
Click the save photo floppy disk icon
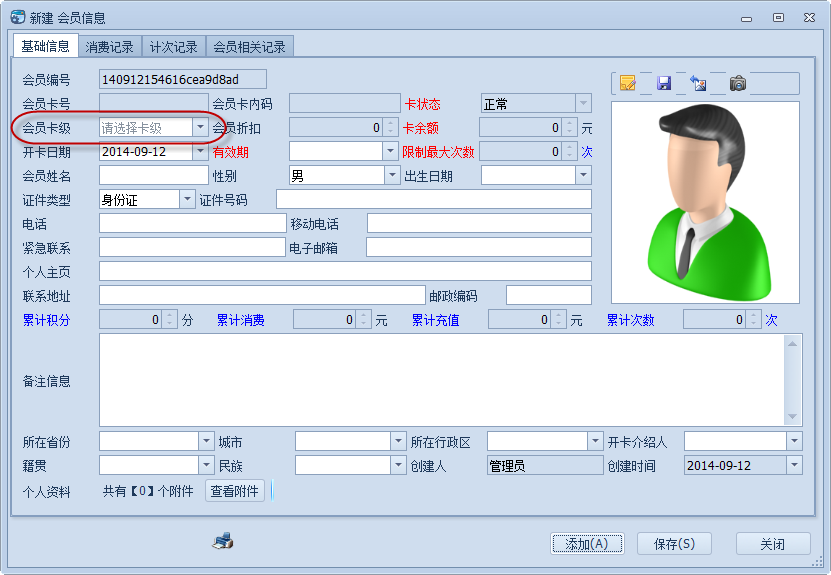tap(664, 83)
